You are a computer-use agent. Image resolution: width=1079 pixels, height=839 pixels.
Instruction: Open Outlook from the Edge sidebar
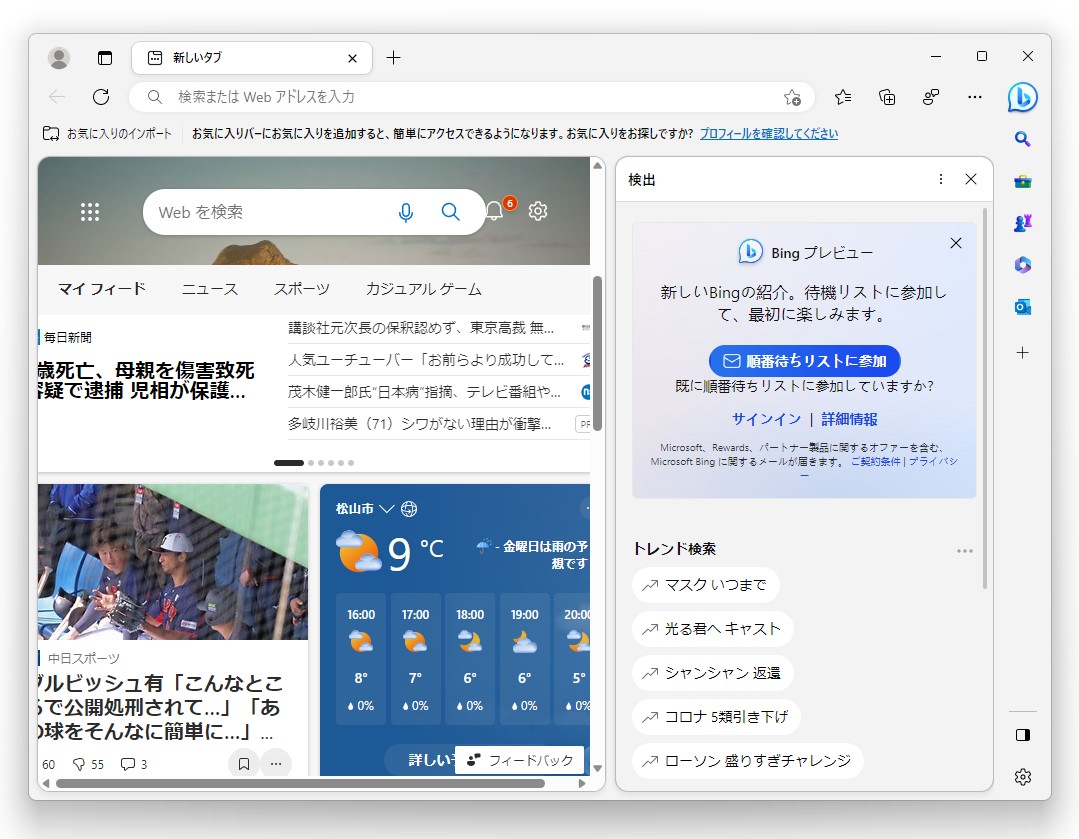point(1022,306)
